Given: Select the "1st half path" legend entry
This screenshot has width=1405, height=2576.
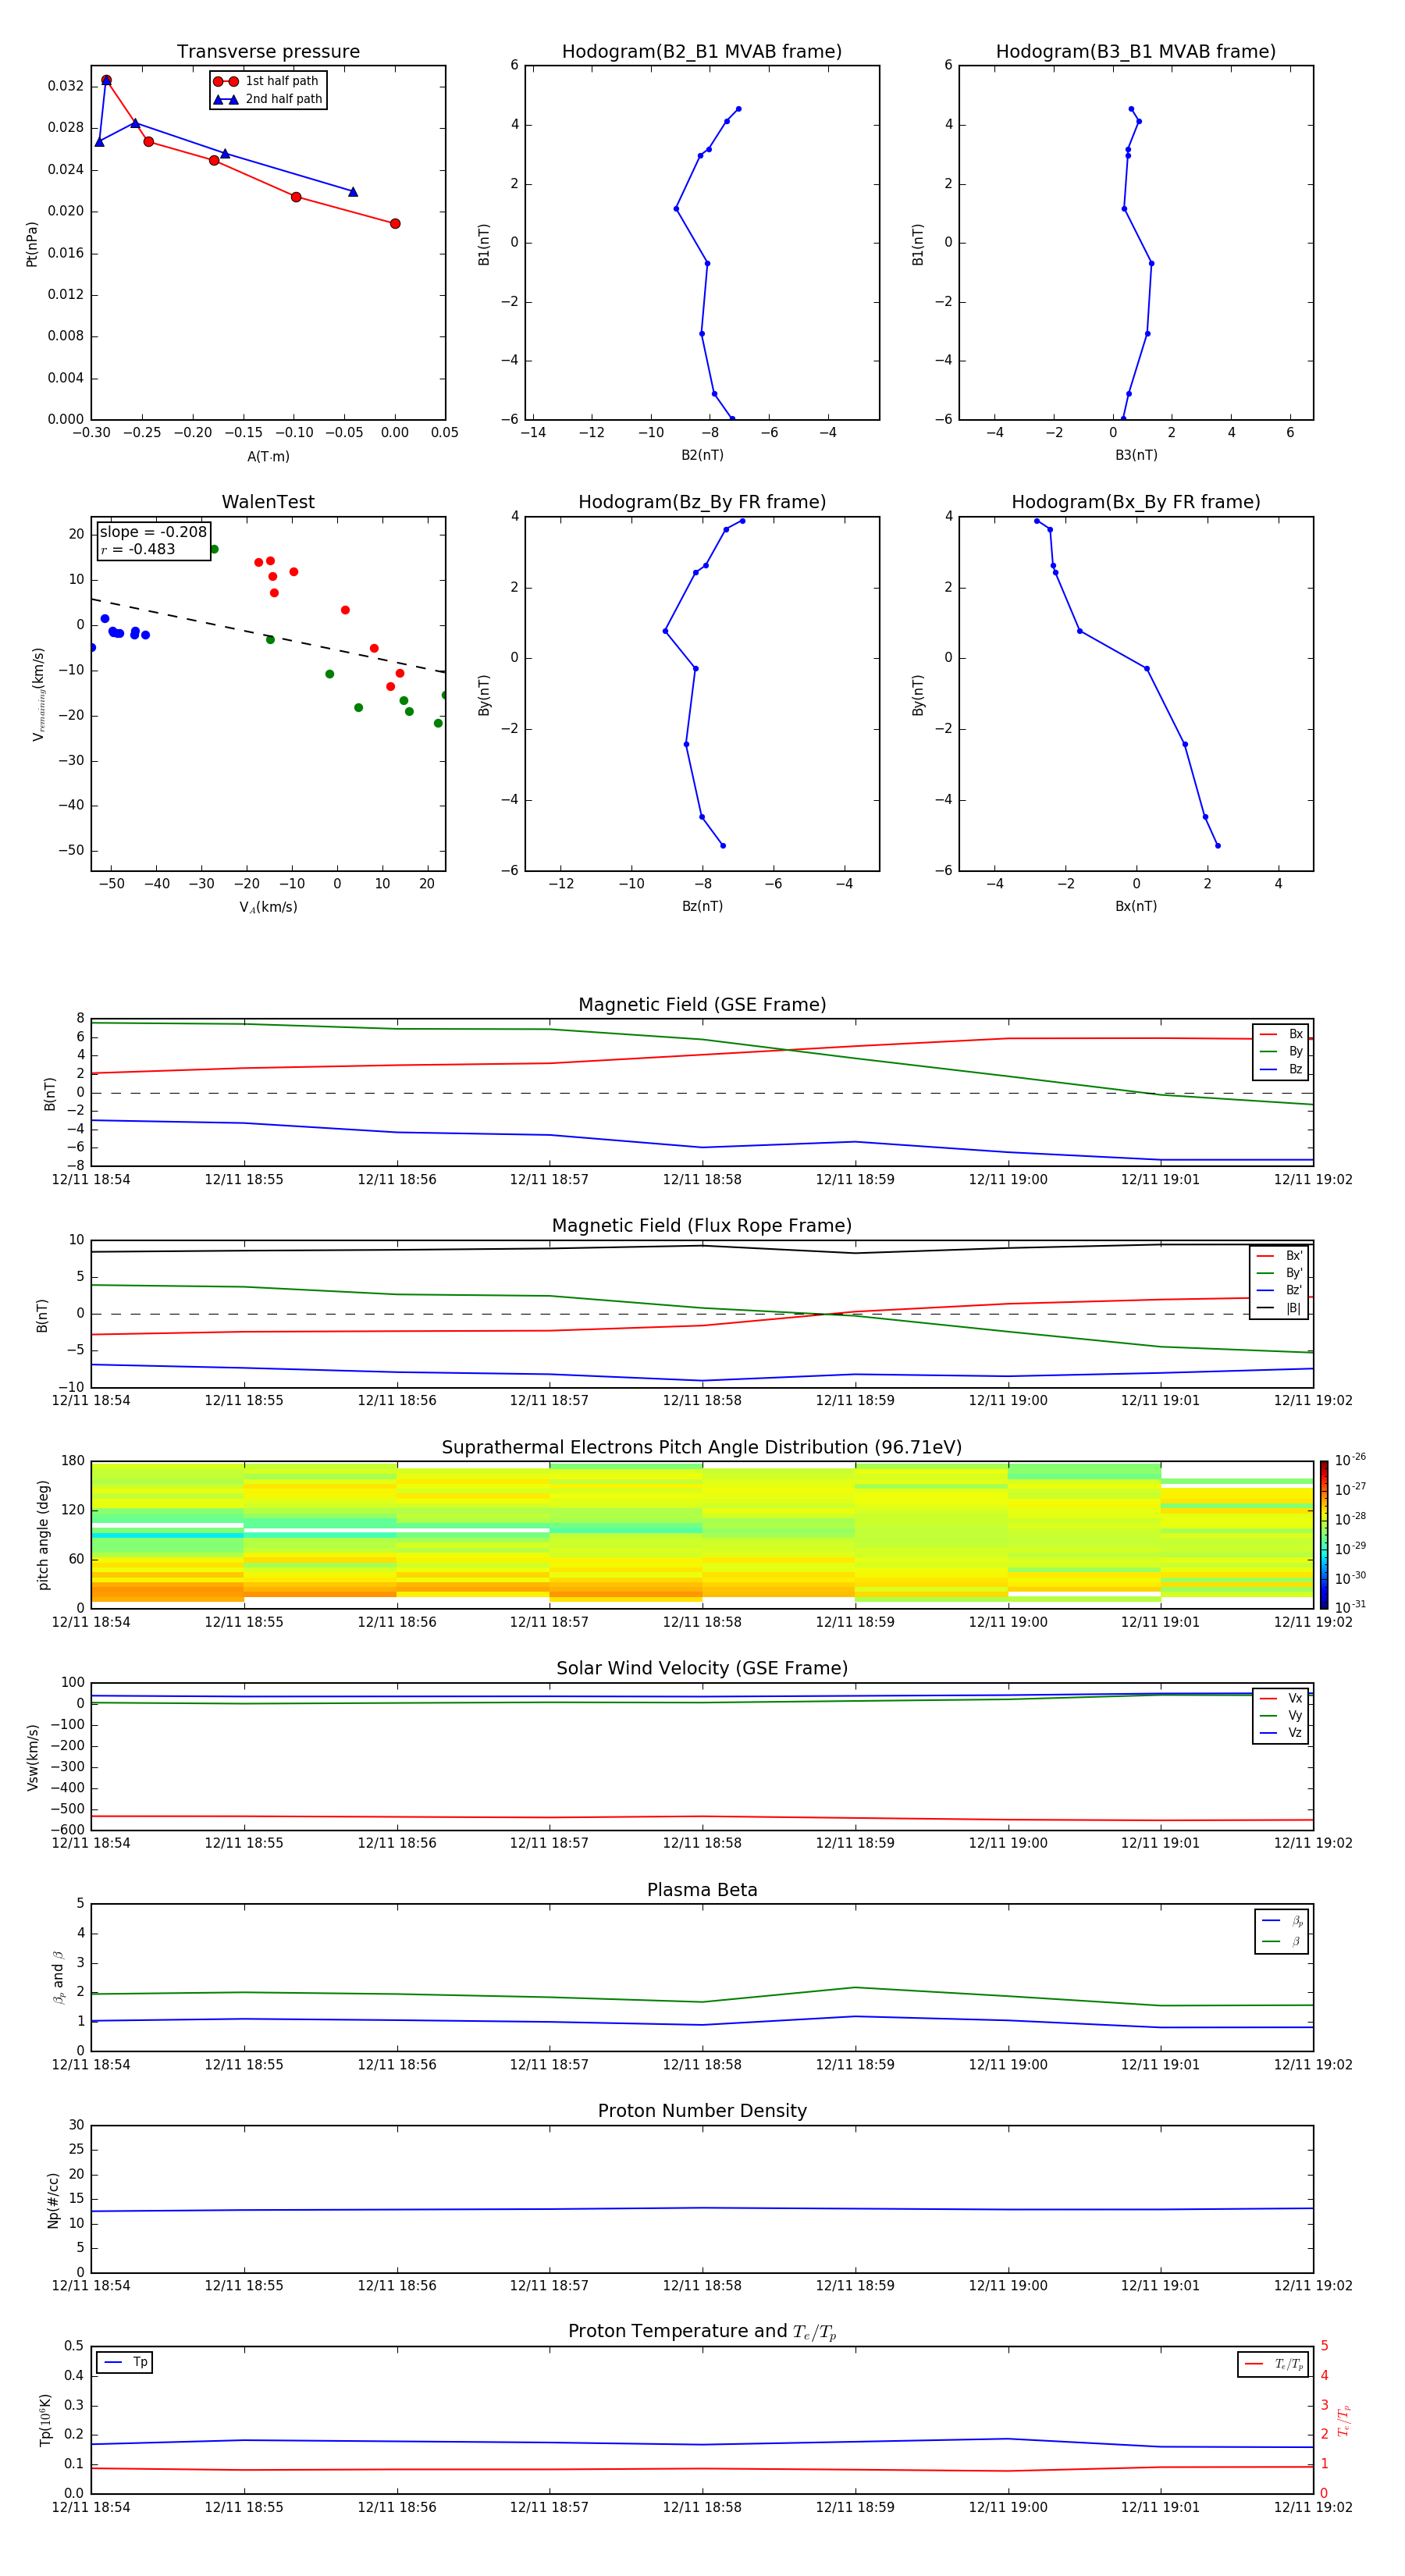Looking at the screenshot, I should tap(267, 81).
